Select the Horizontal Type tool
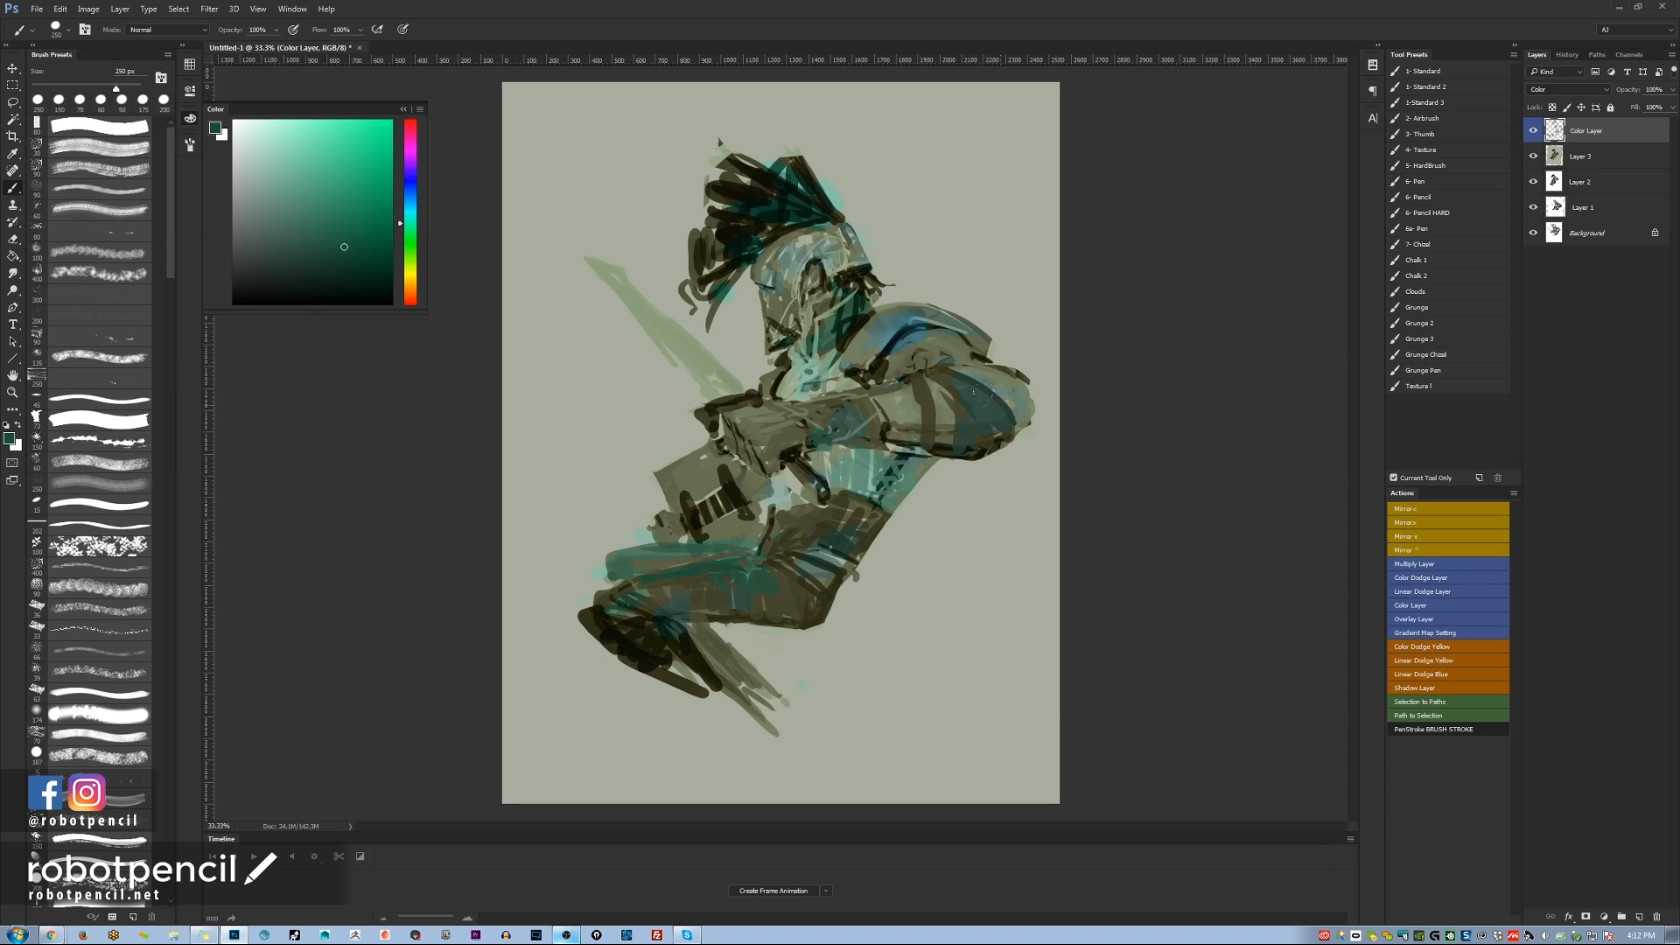Screen dimensions: 1680x945 (x=13, y=324)
